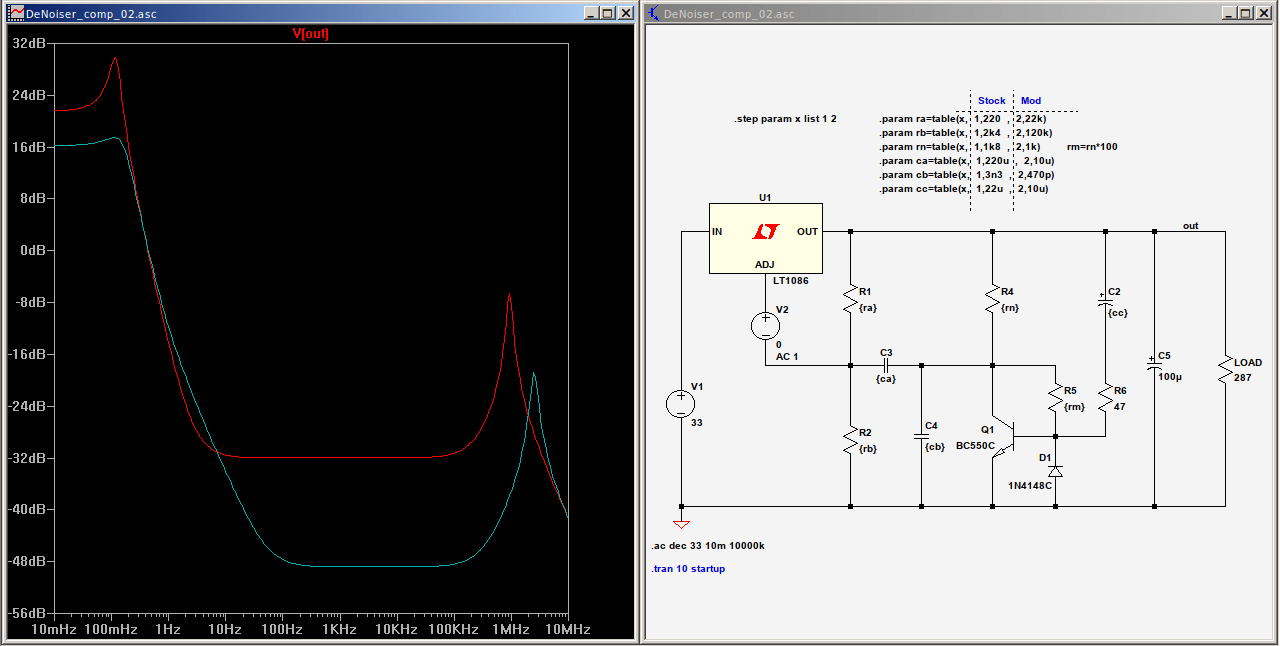The image size is (1280, 646).
Task: Select resistor R6 symbol
Action: [1105, 399]
